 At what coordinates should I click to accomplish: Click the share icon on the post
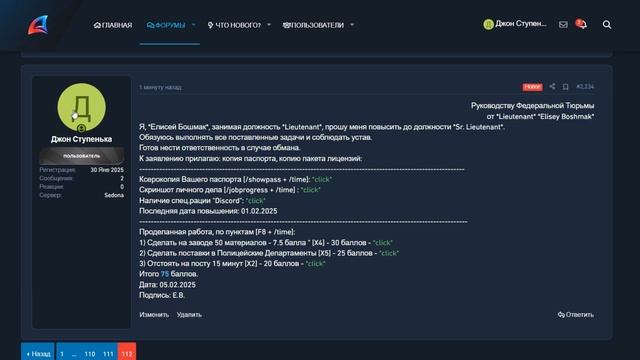click(x=552, y=87)
